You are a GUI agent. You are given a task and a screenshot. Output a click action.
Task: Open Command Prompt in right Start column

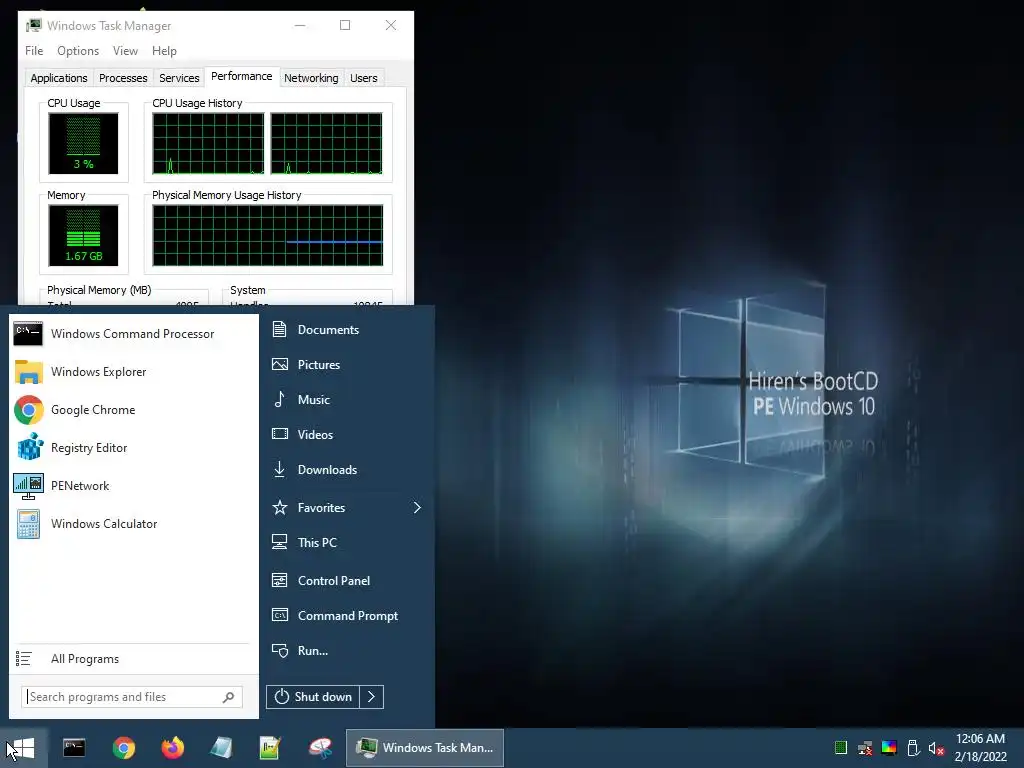347,616
